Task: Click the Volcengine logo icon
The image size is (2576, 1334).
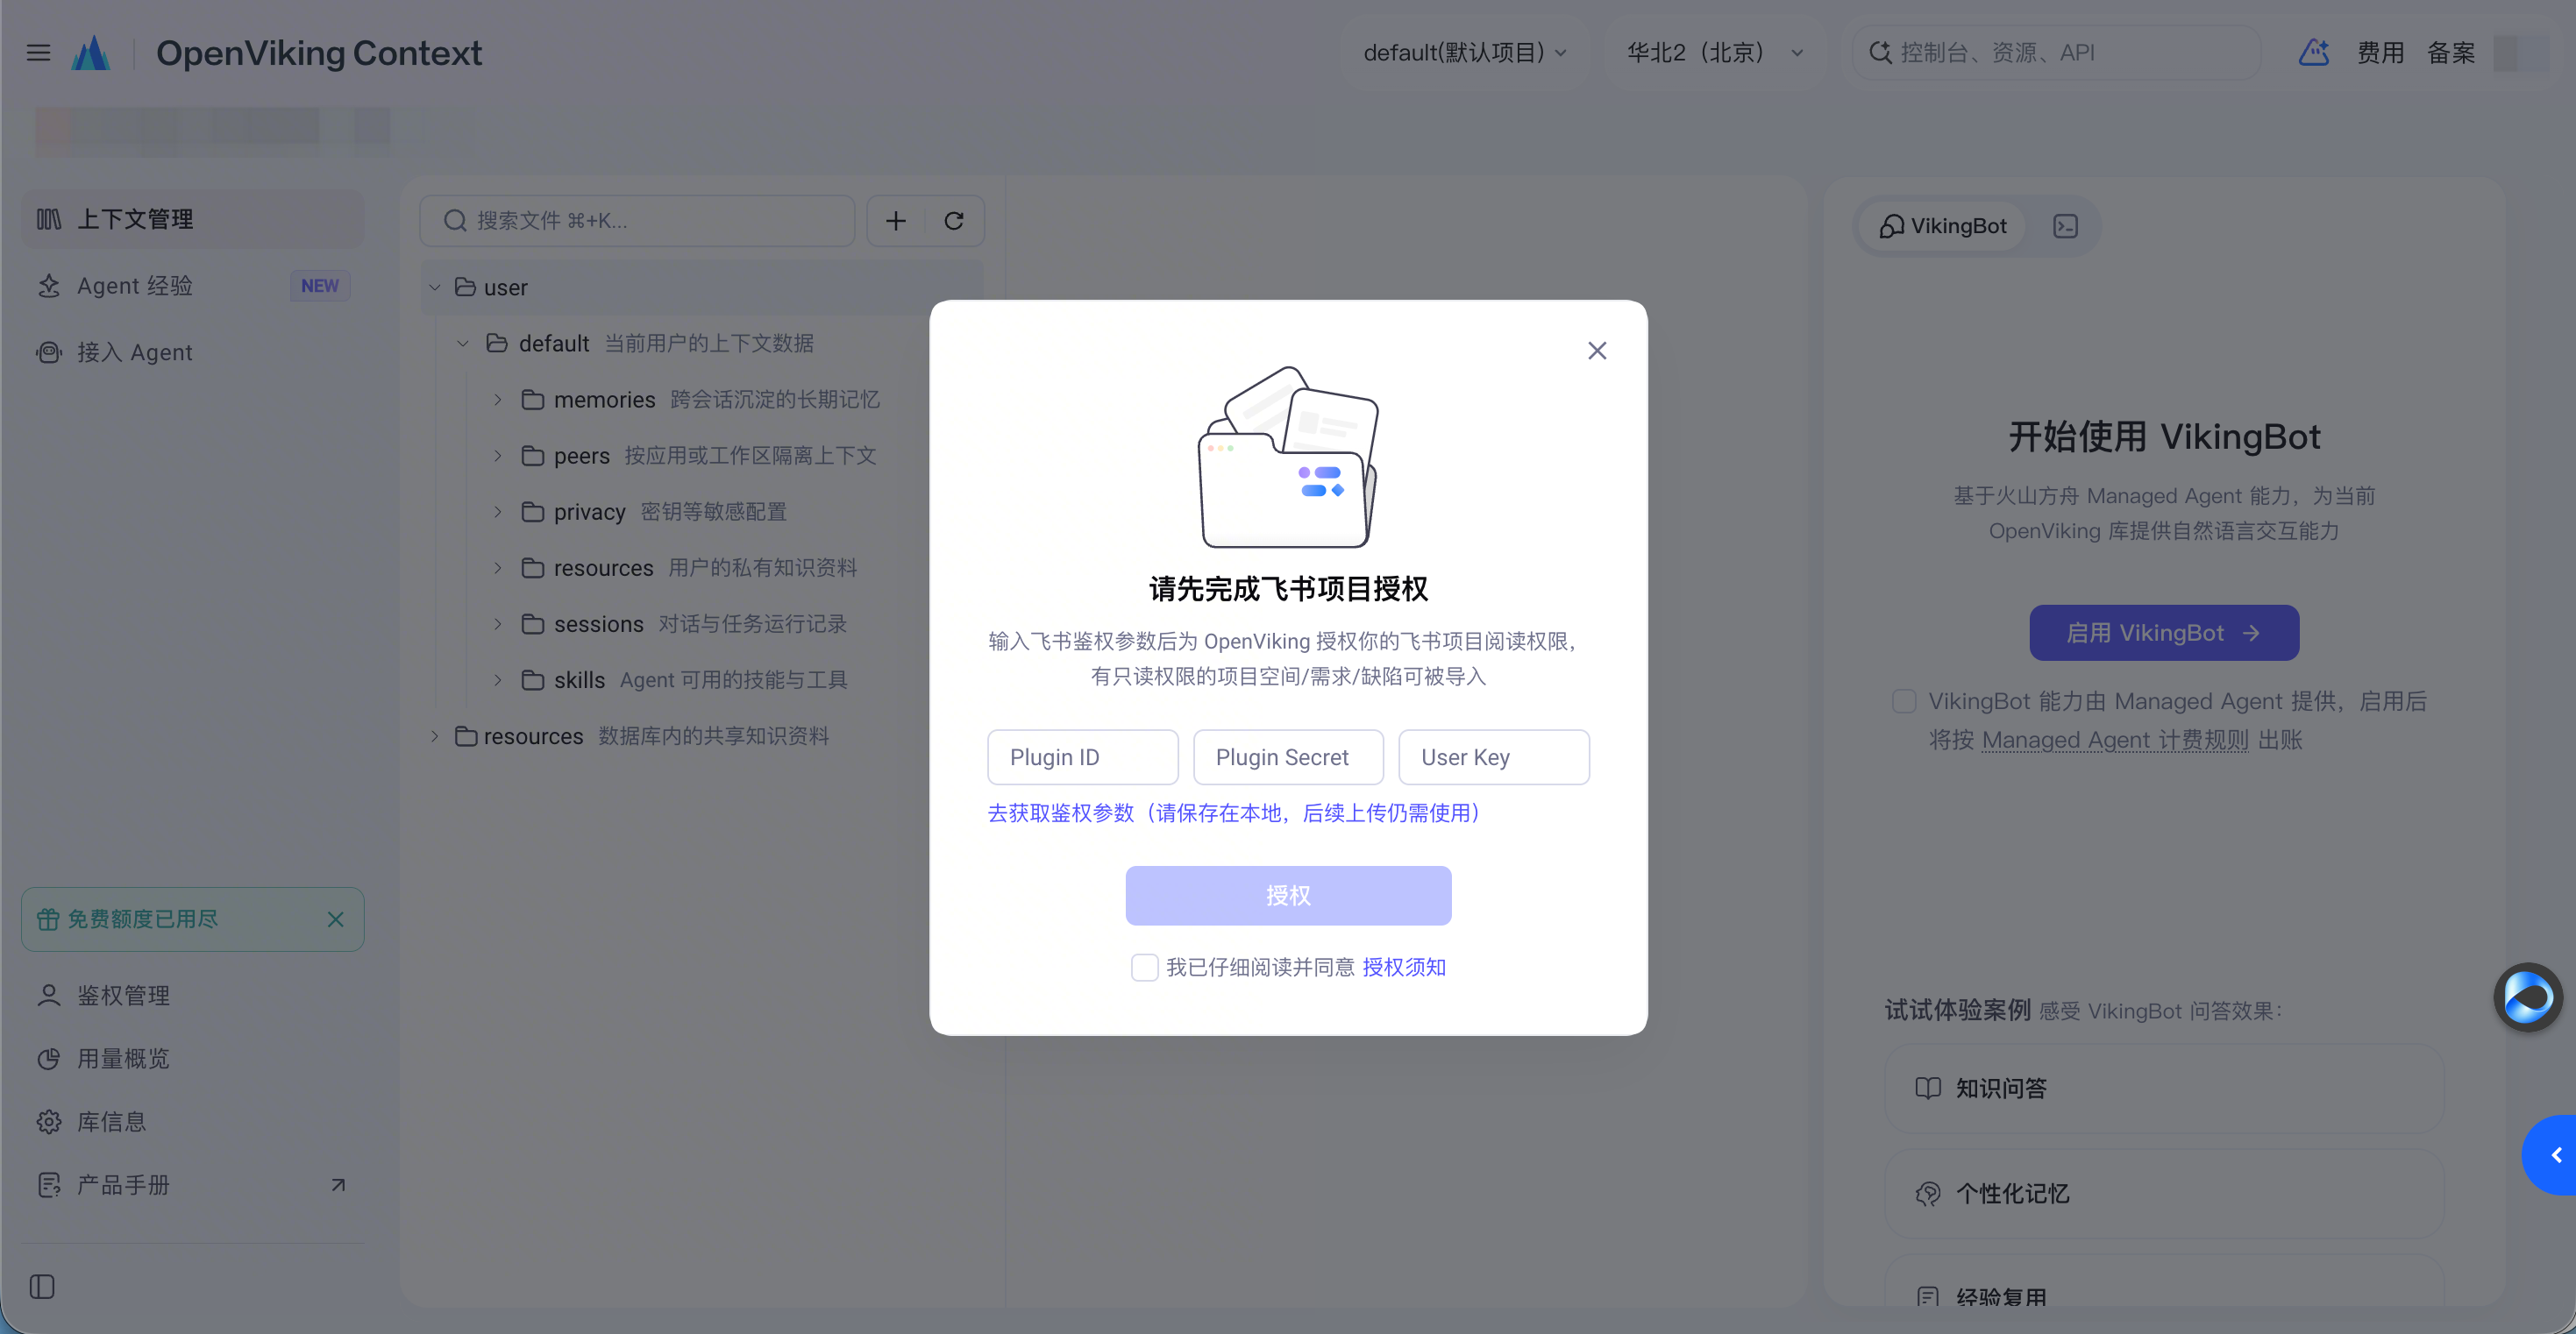Action: coord(91,53)
